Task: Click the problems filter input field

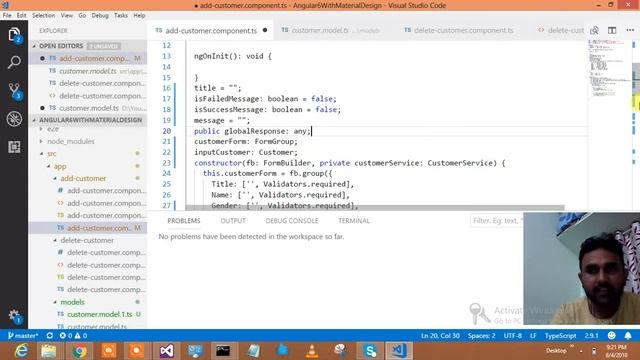Action: point(496,221)
